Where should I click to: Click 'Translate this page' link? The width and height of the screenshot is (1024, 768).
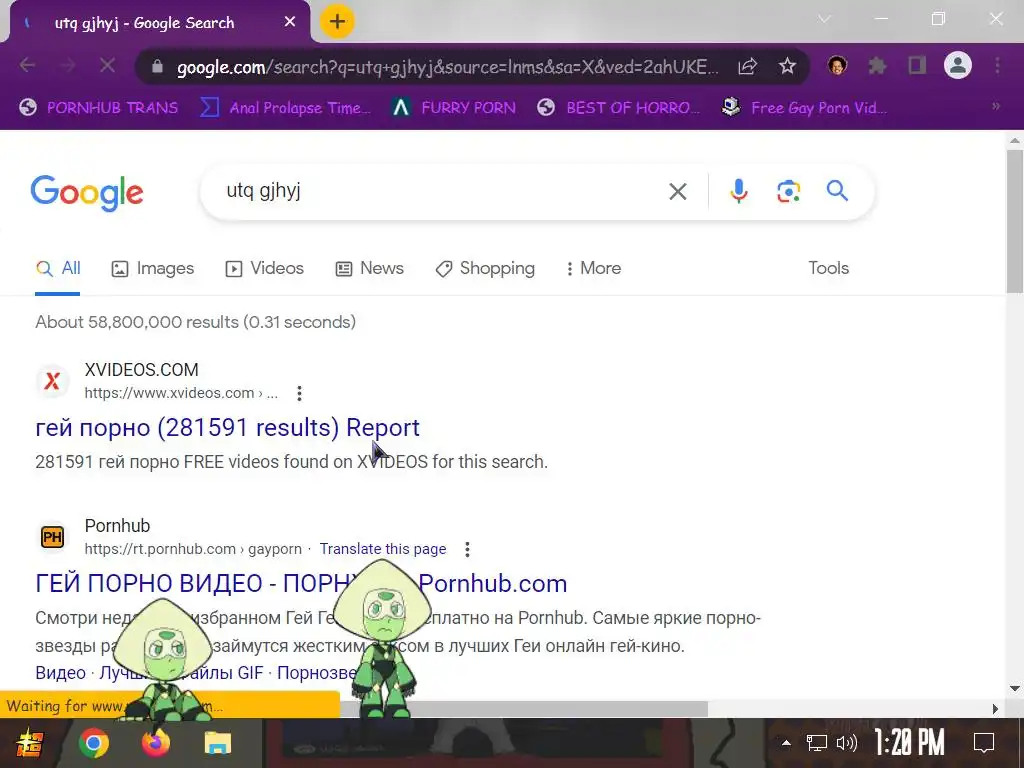click(383, 549)
